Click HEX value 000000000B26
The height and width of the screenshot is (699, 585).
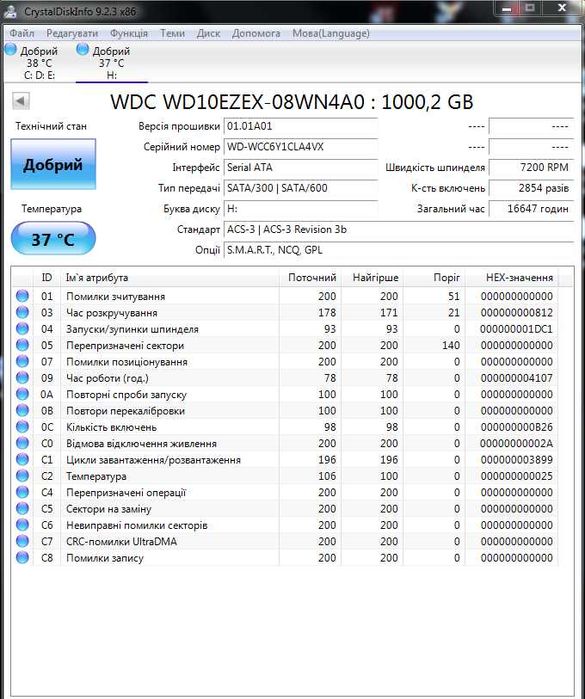point(517,427)
